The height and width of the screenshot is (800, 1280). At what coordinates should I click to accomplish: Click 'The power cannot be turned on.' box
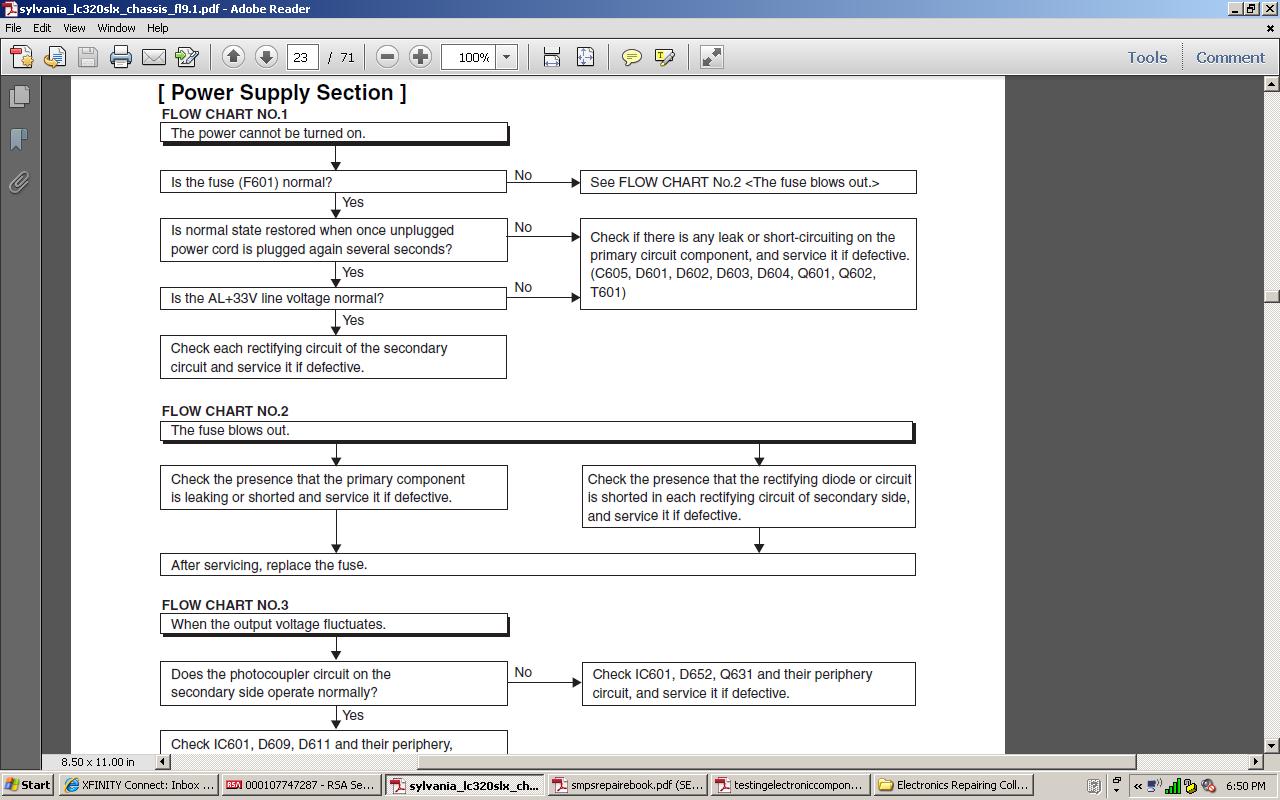click(334, 133)
